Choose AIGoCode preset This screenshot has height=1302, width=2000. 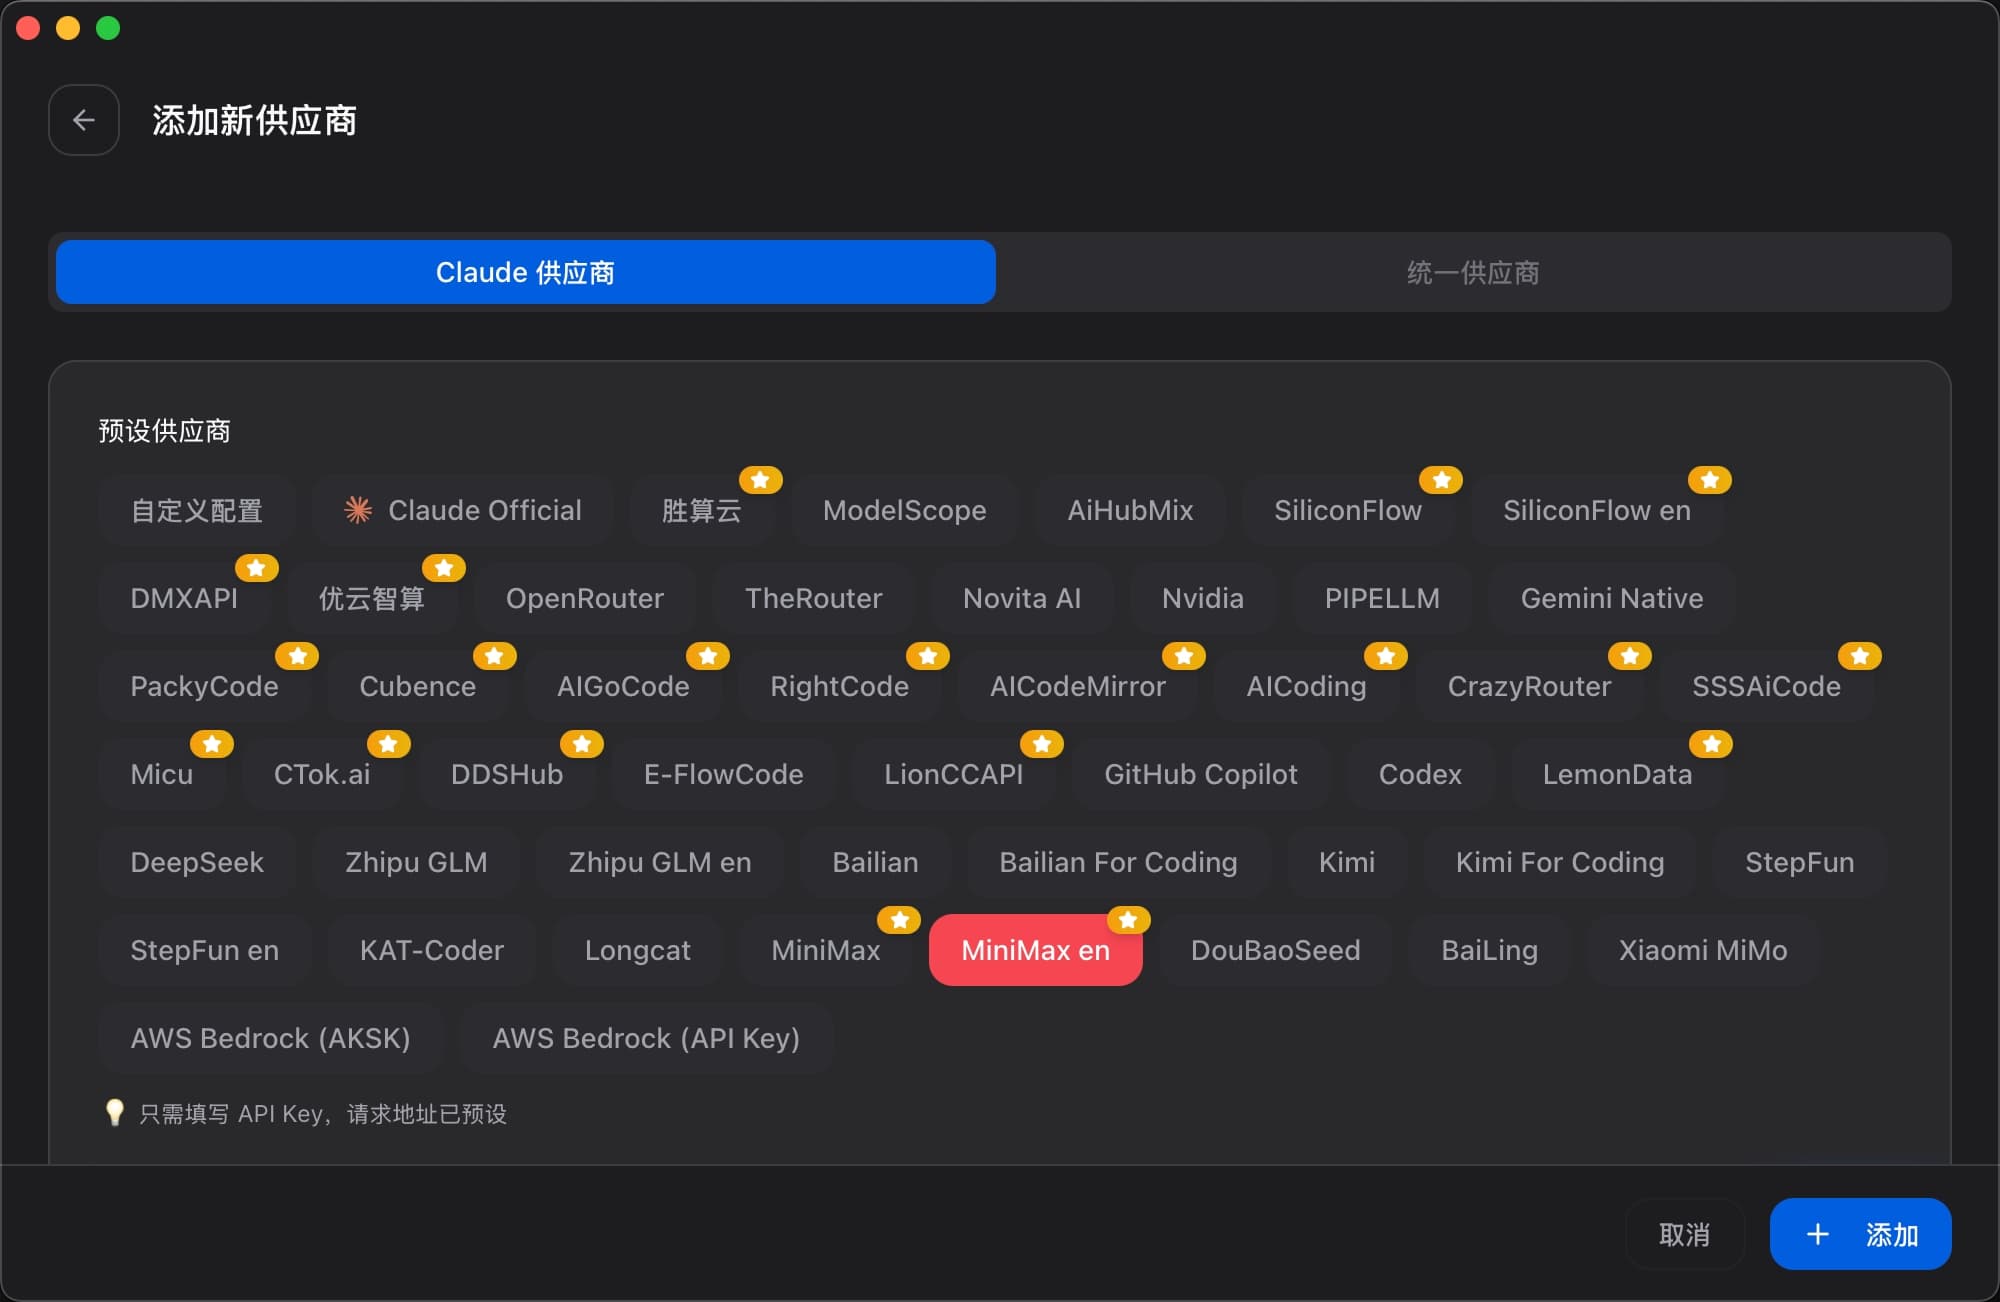pyautogui.click(x=623, y=686)
